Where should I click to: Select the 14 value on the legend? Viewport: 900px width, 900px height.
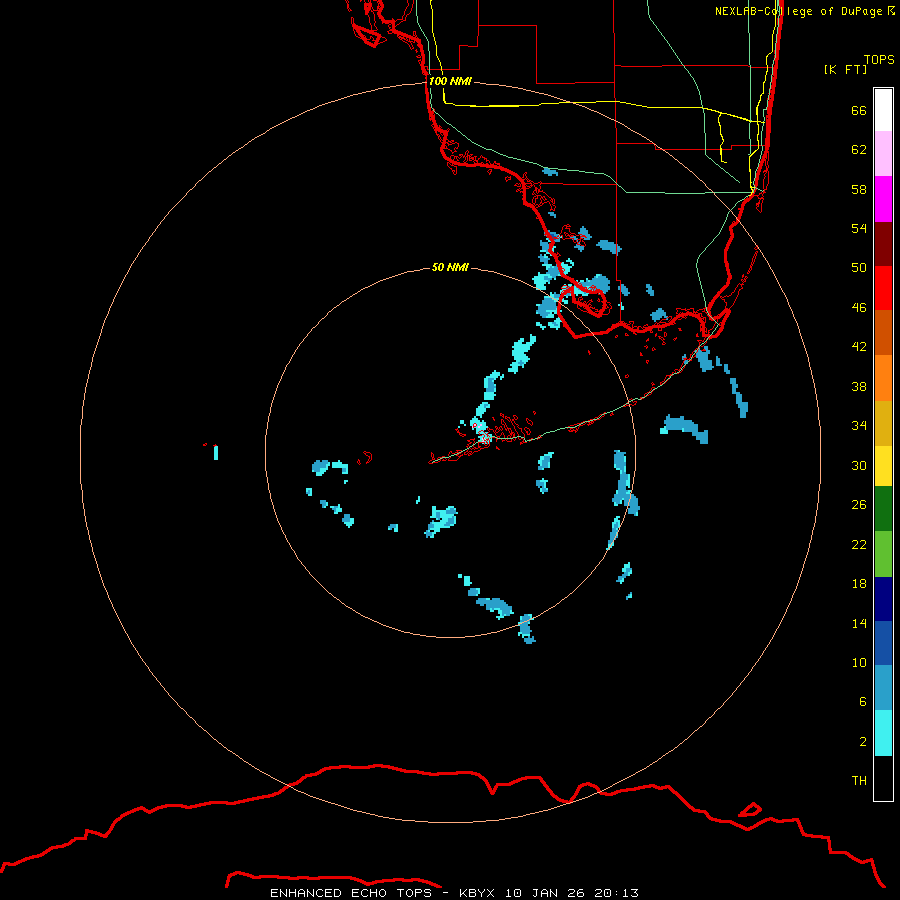click(859, 623)
